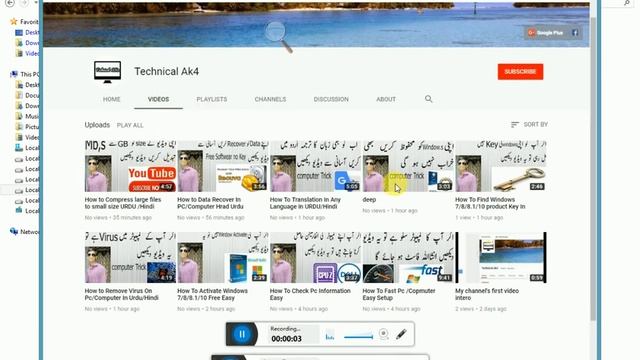
Task: Select Network in Explorer sidebar
Action: click(x=24, y=232)
